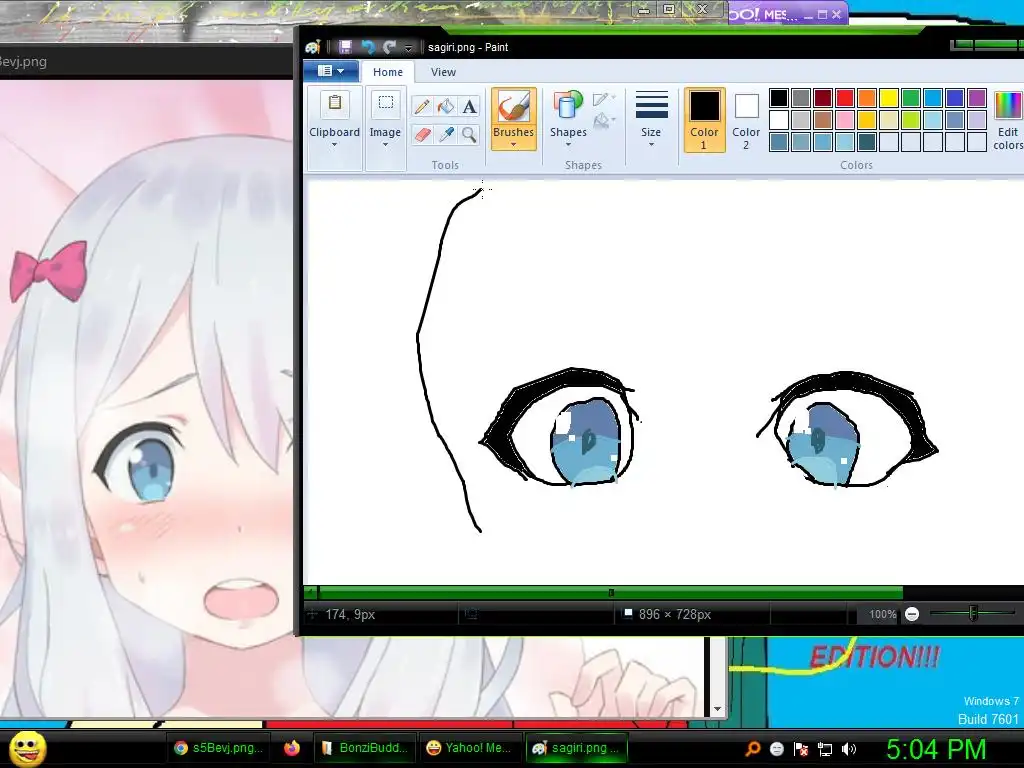1024x768 pixels.
Task: Pick the brown color swatch
Action: 823,120
